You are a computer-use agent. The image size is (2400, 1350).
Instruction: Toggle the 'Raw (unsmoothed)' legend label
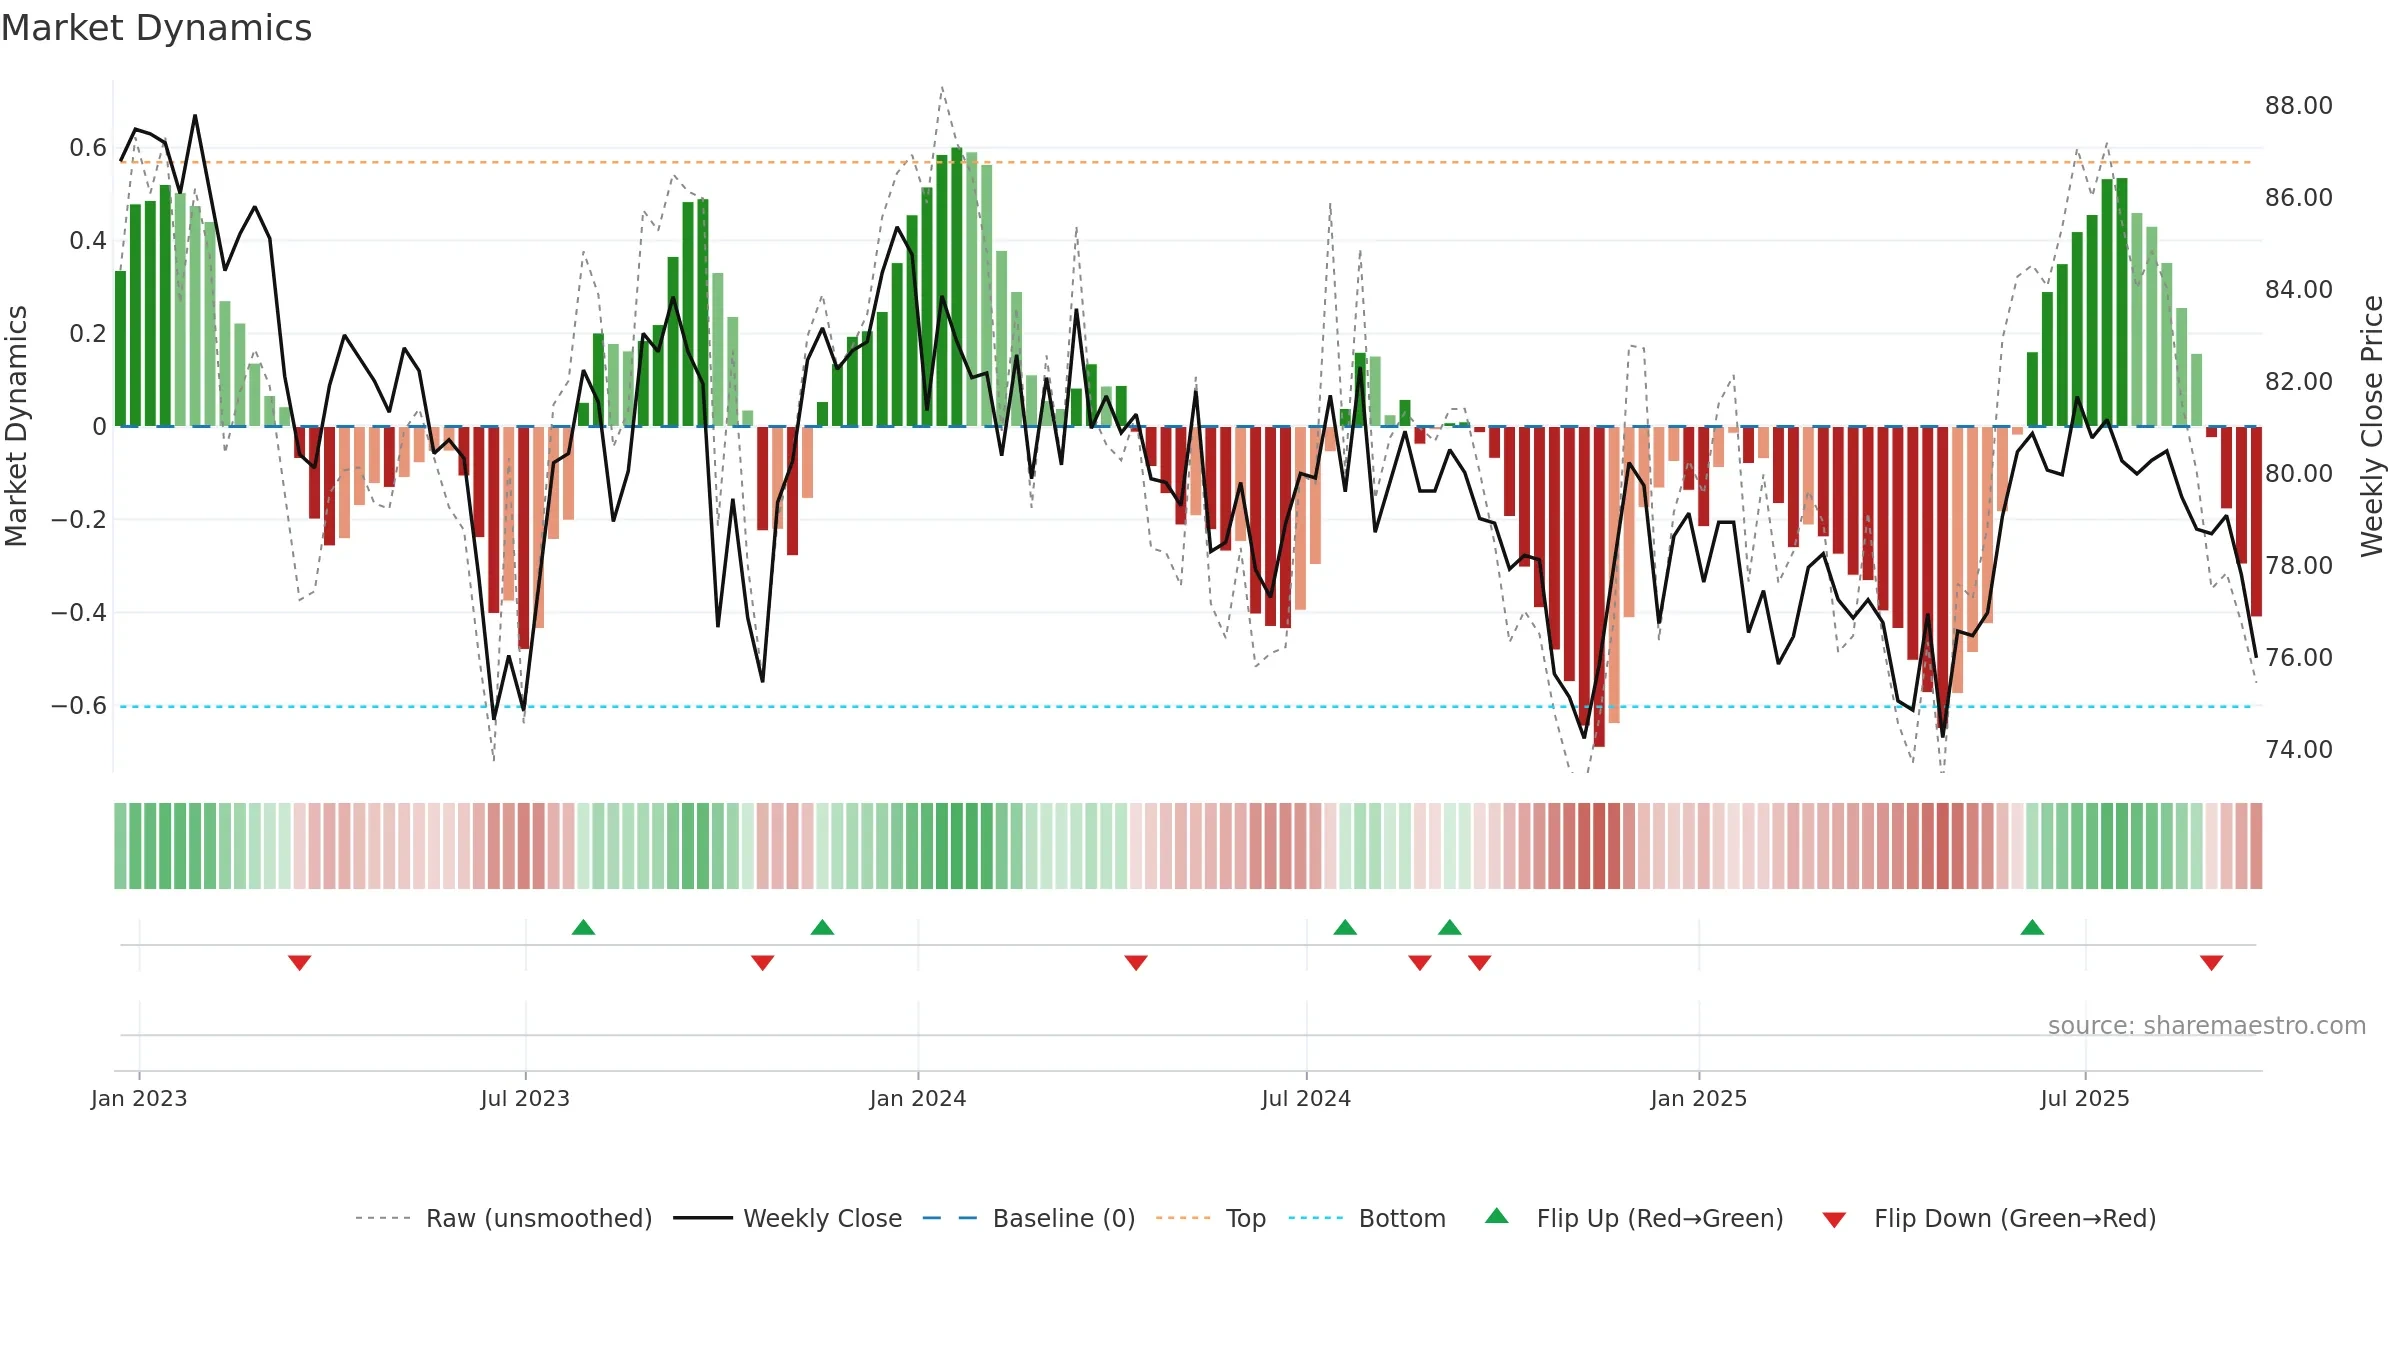[539, 1218]
